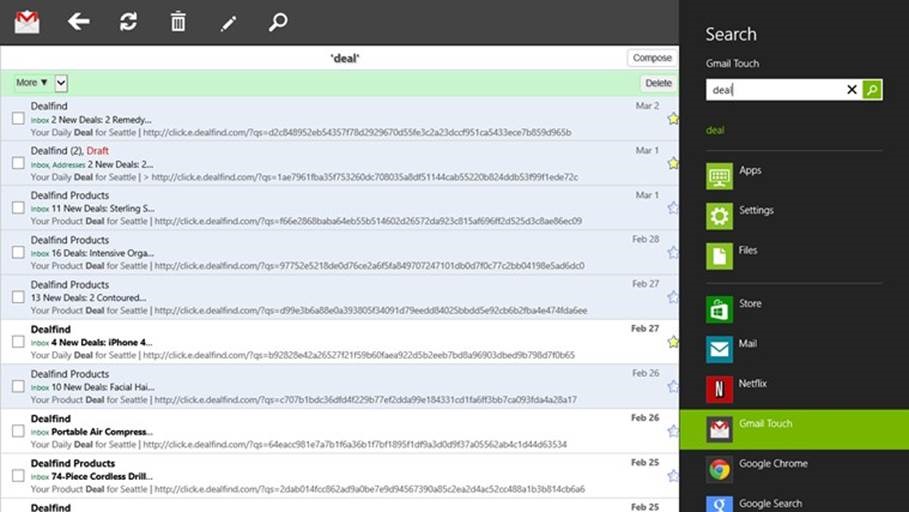
Task: Select checkbox for the Dealfind (2) Draft email
Action: click(x=18, y=163)
